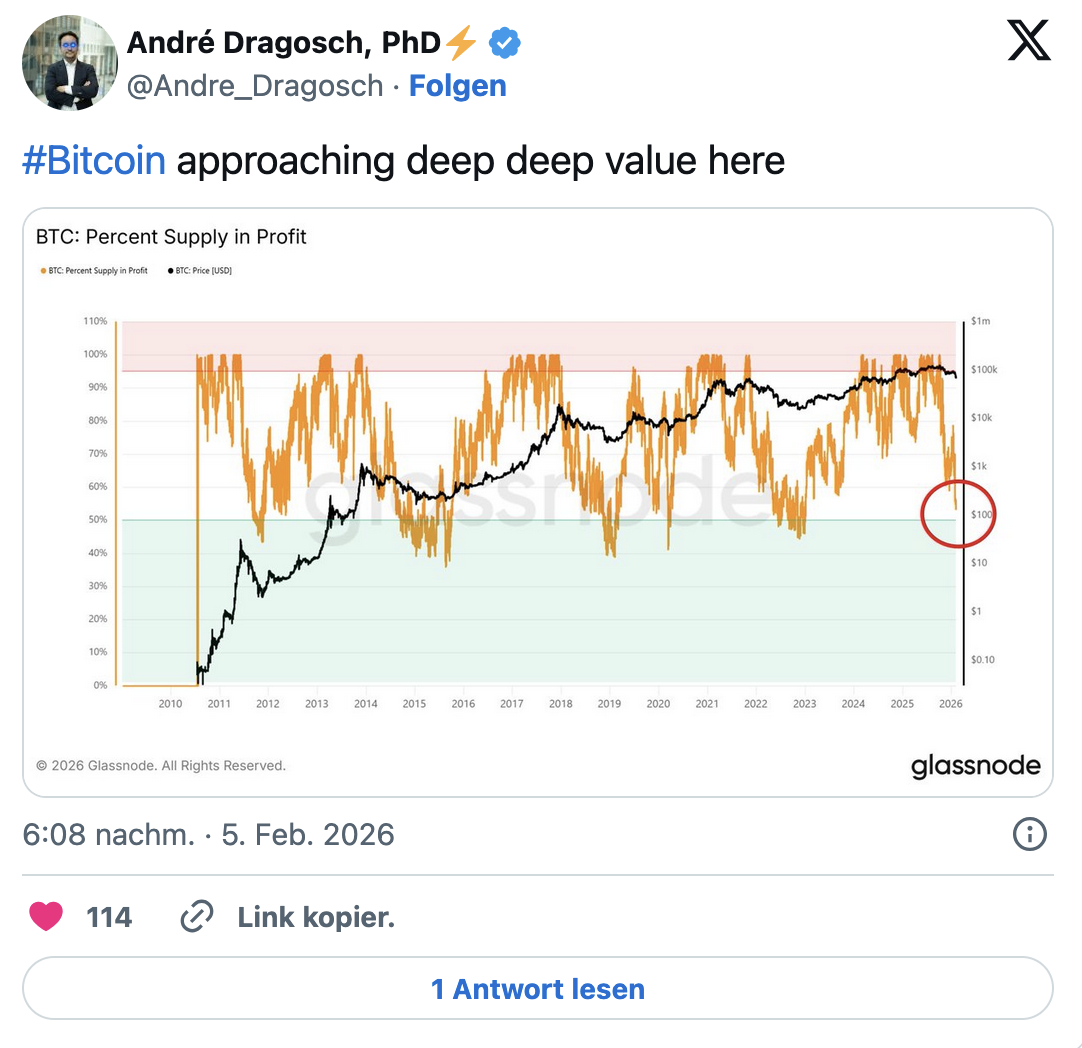
Task: Click the display name 'André Dragosch, PhD'
Action: tap(283, 42)
